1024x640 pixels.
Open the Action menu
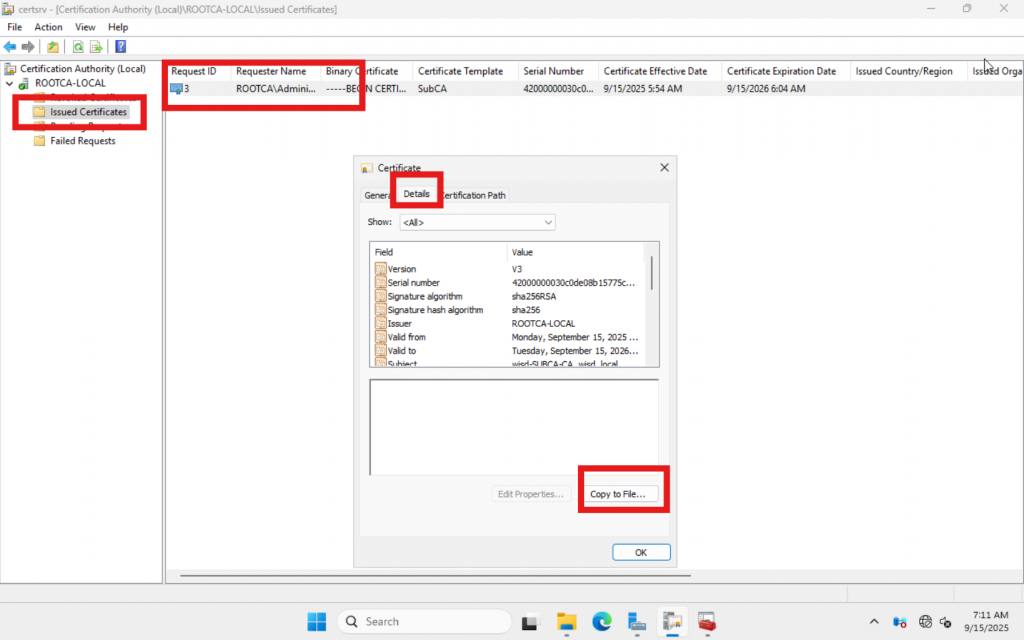pos(48,27)
